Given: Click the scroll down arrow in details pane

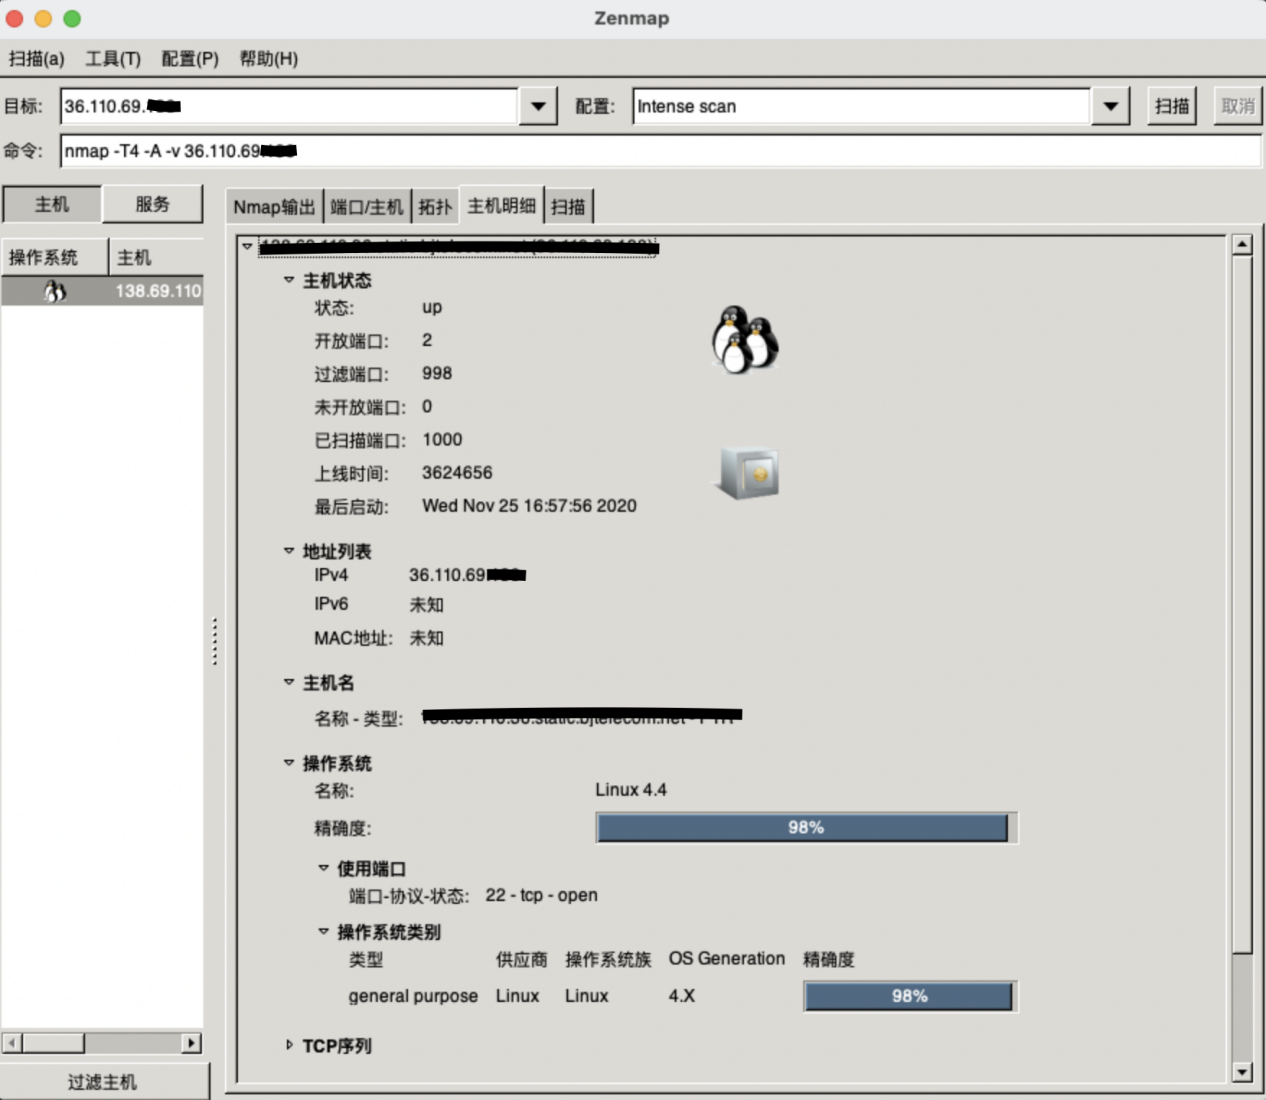Looking at the screenshot, I should tap(1241, 1072).
